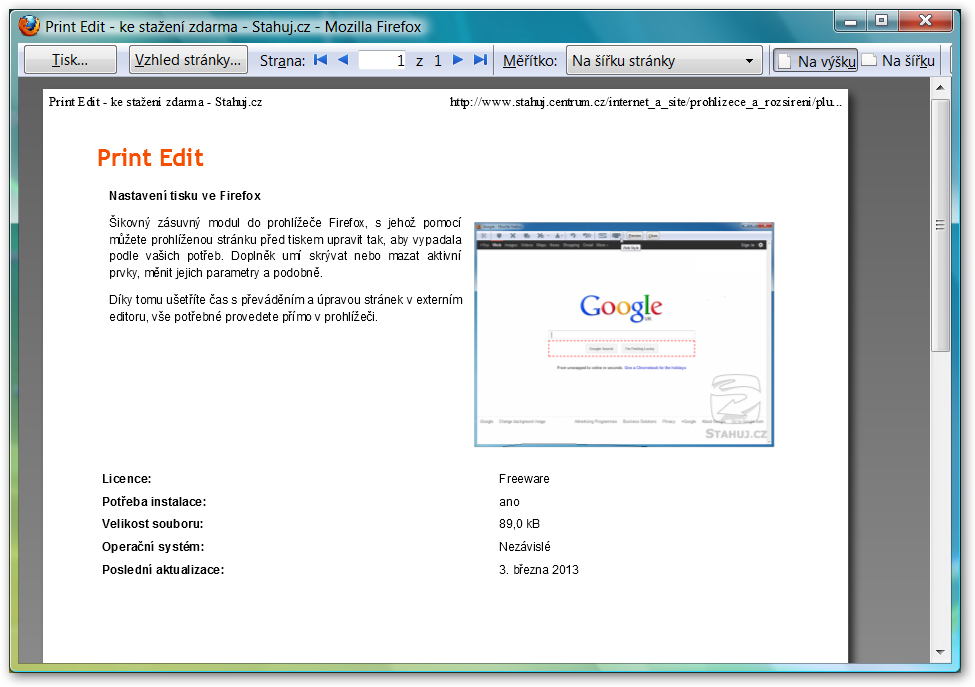Screen dimensions: 975x687
Task: Open the Měřítko scale dropdown
Action: 663,60
